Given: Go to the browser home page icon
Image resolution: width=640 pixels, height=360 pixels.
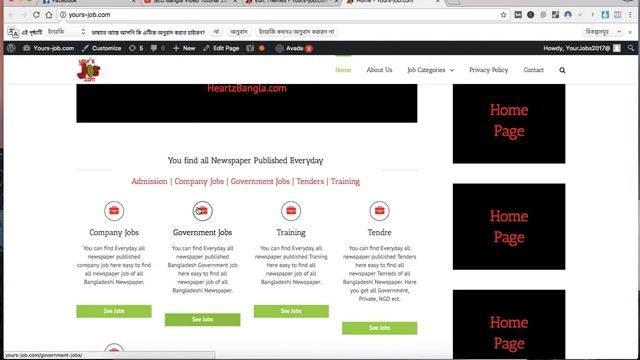Looking at the screenshot, I should [x=49, y=15].
